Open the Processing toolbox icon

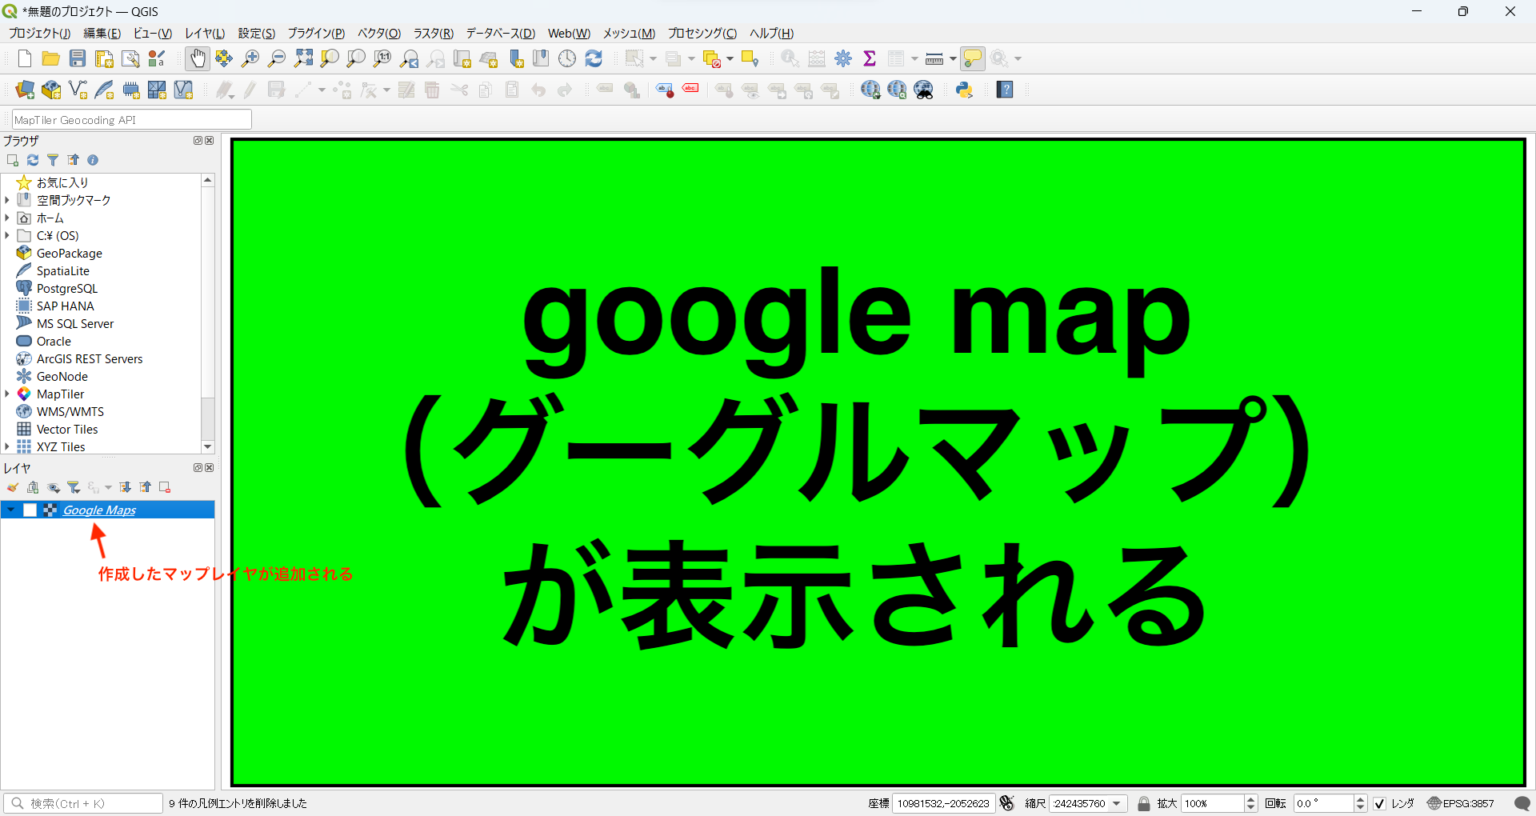(843, 58)
